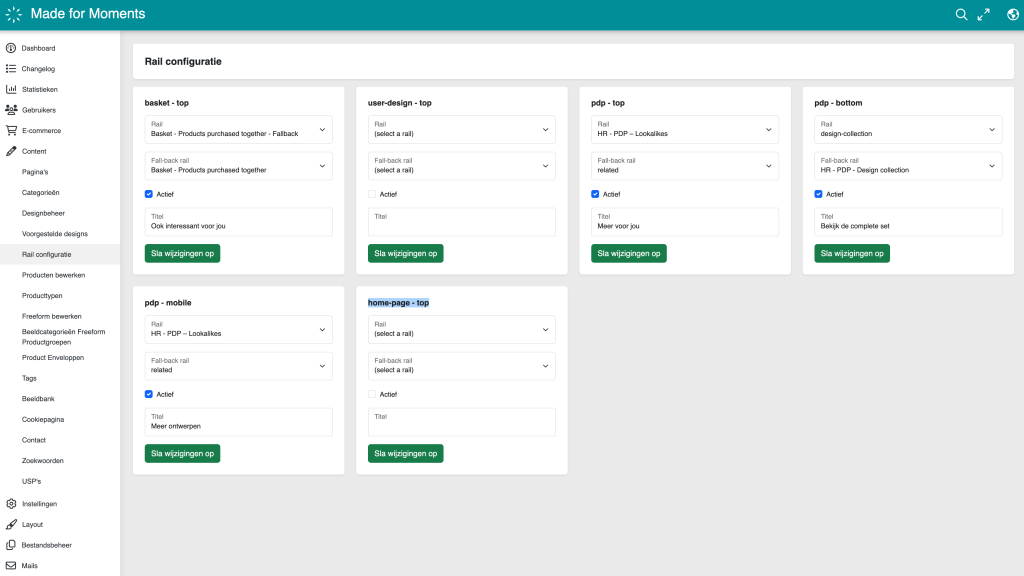Click the fullscreen expand arrows icon
This screenshot has width=1024, height=576.
[983, 15]
